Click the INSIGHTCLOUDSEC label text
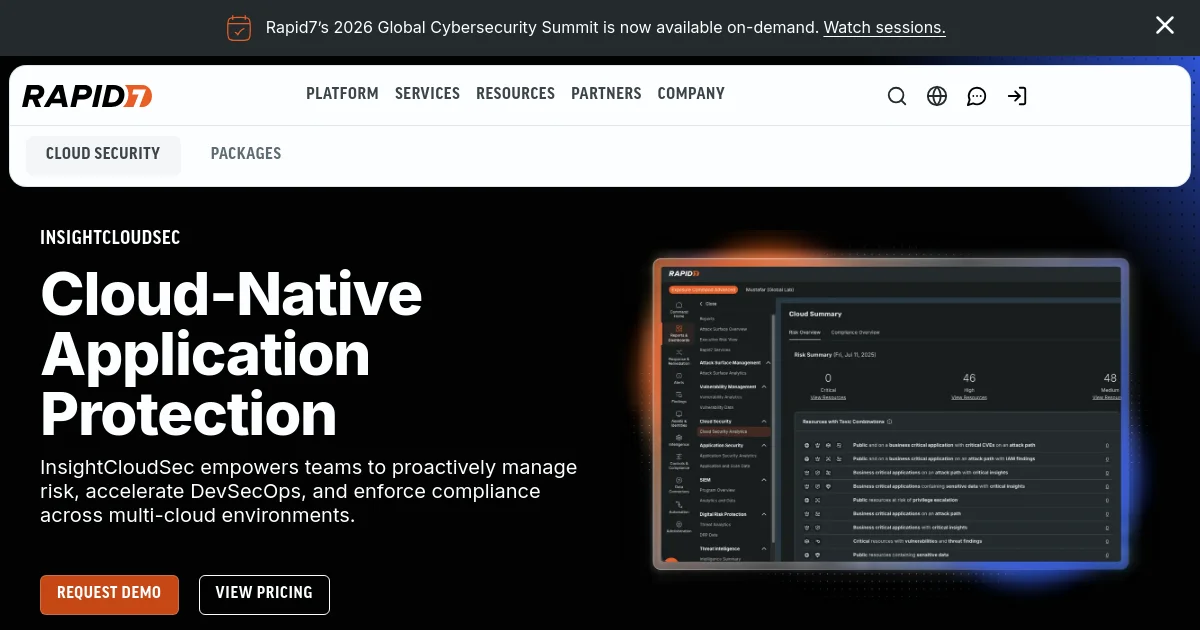The width and height of the screenshot is (1200, 630). pyautogui.click(x=110, y=238)
